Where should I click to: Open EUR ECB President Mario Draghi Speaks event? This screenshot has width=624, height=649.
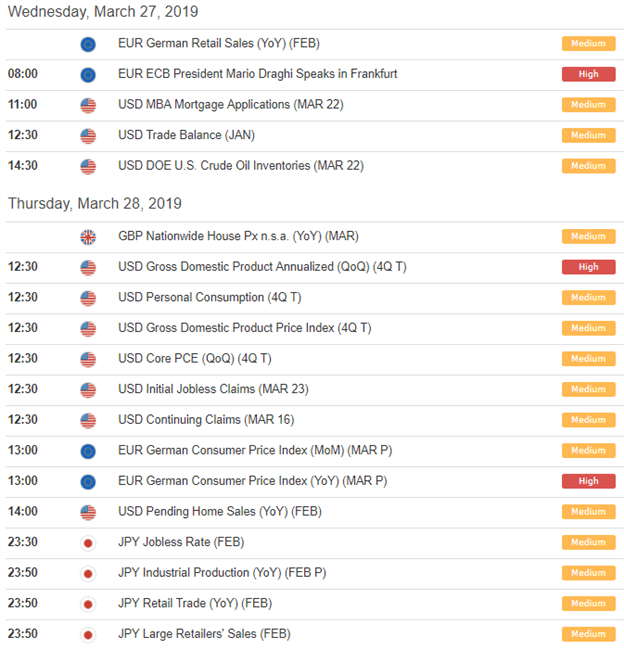click(257, 74)
